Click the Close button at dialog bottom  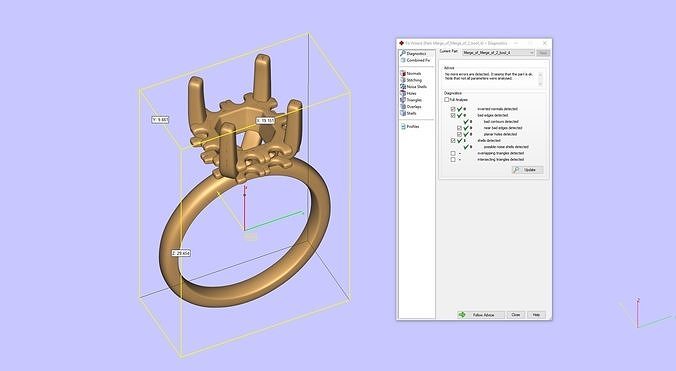click(x=516, y=315)
